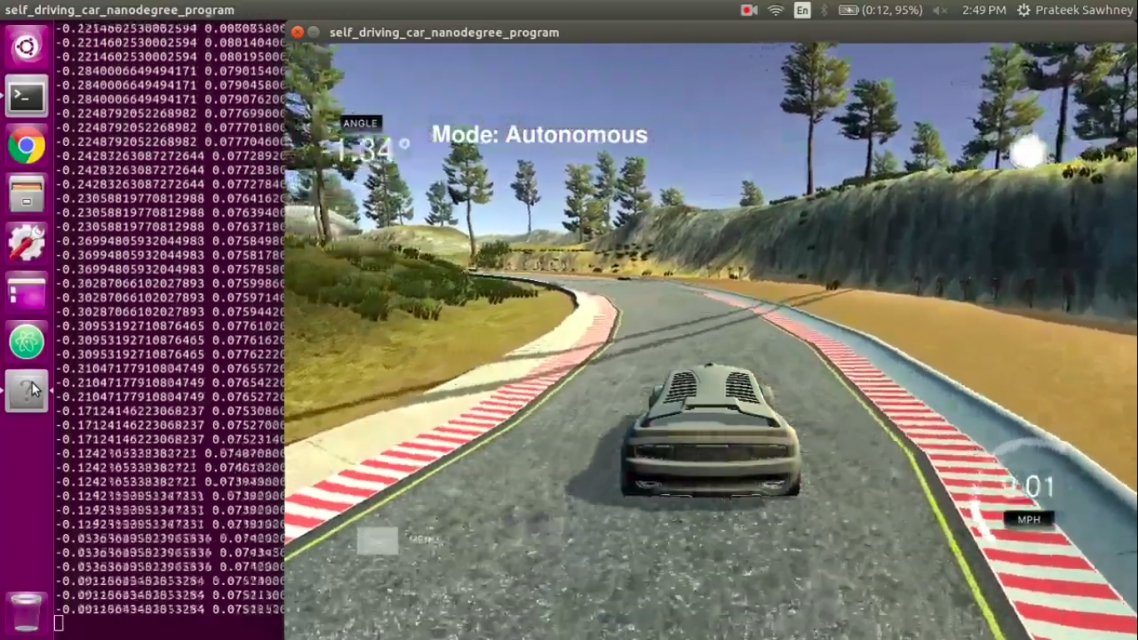Click the Mode: Autonomous overlay text

pyautogui.click(x=539, y=135)
